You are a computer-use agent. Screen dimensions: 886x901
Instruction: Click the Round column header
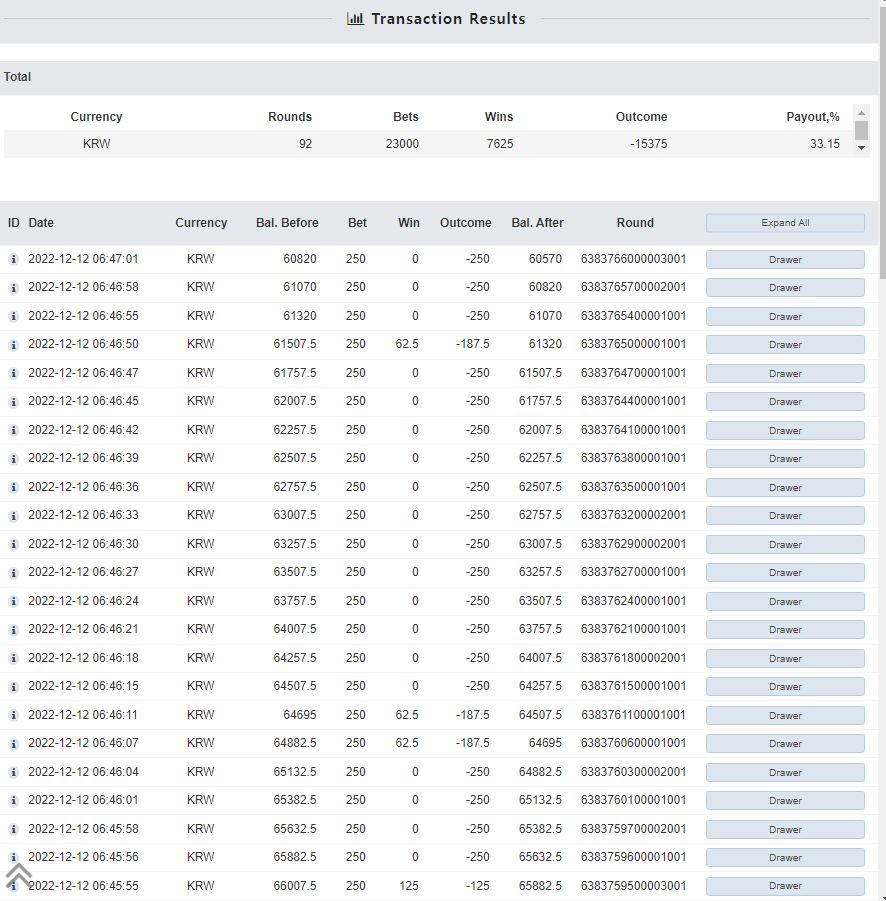pos(635,223)
